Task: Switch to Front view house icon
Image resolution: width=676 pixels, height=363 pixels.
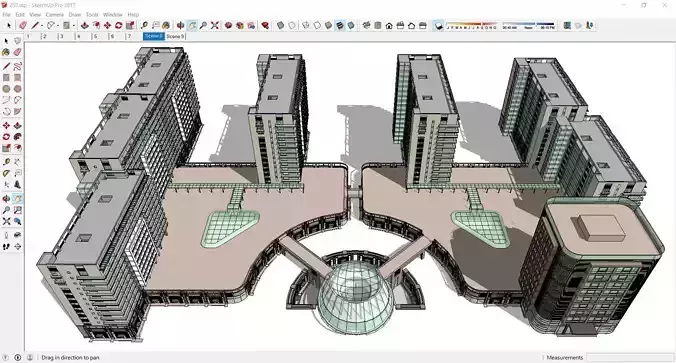Action: 389,26
